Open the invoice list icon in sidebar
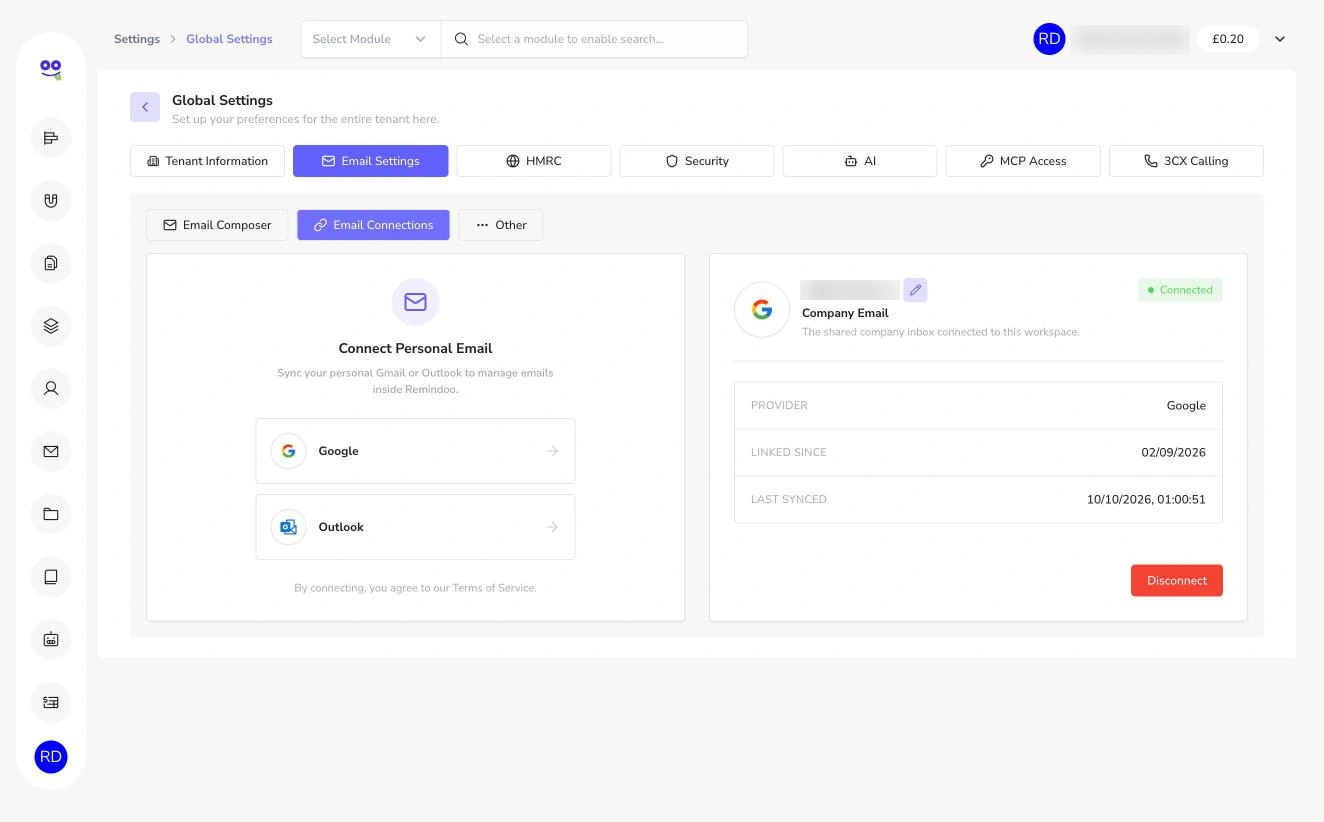 51,702
